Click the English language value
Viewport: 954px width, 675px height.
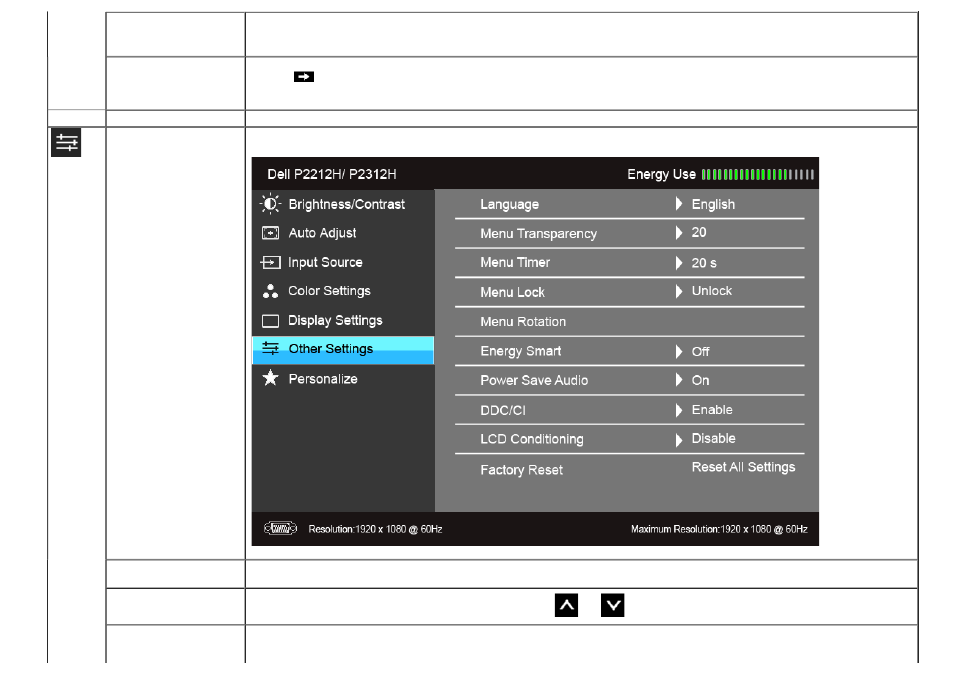(713, 205)
